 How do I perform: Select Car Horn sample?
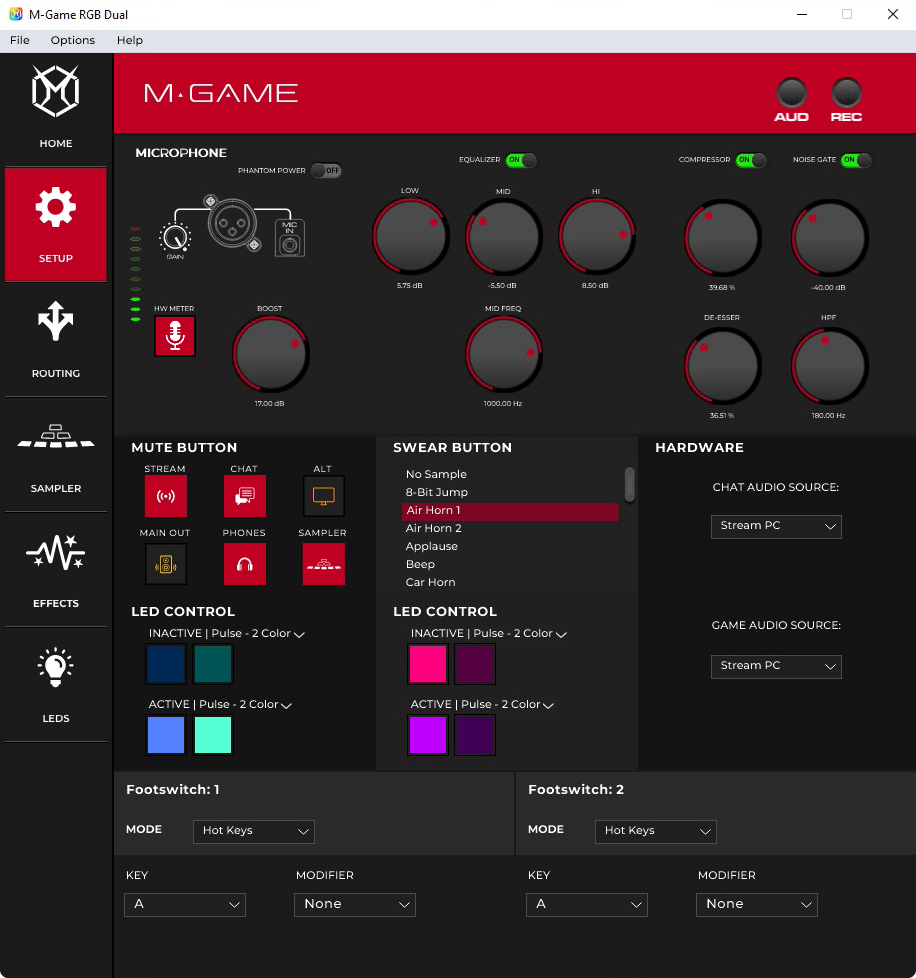point(510,583)
